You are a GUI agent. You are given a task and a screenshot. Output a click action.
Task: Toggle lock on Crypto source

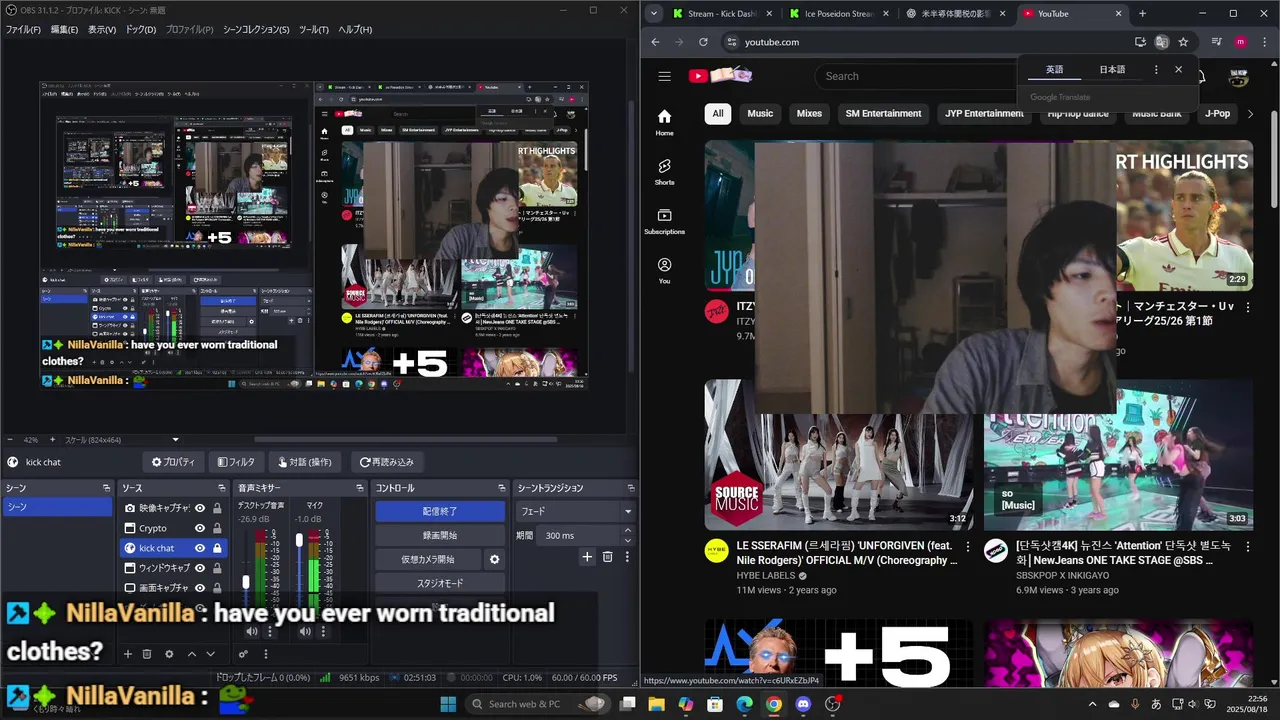pyautogui.click(x=217, y=528)
